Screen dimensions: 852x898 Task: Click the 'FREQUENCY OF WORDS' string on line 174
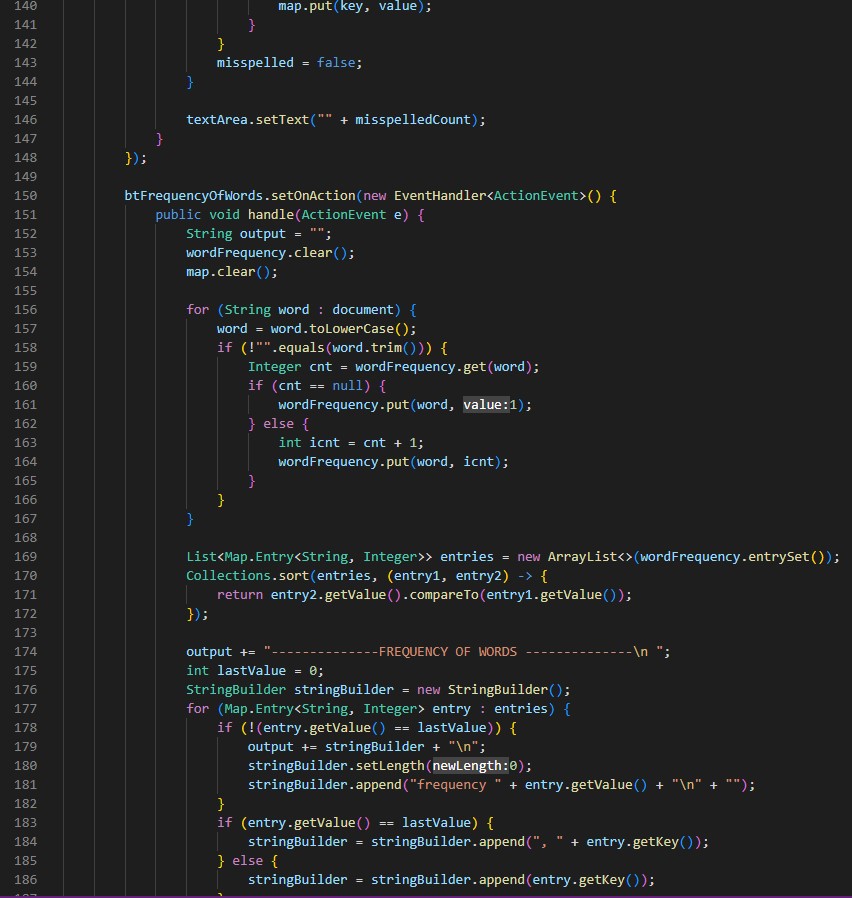click(x=448, y=652)
